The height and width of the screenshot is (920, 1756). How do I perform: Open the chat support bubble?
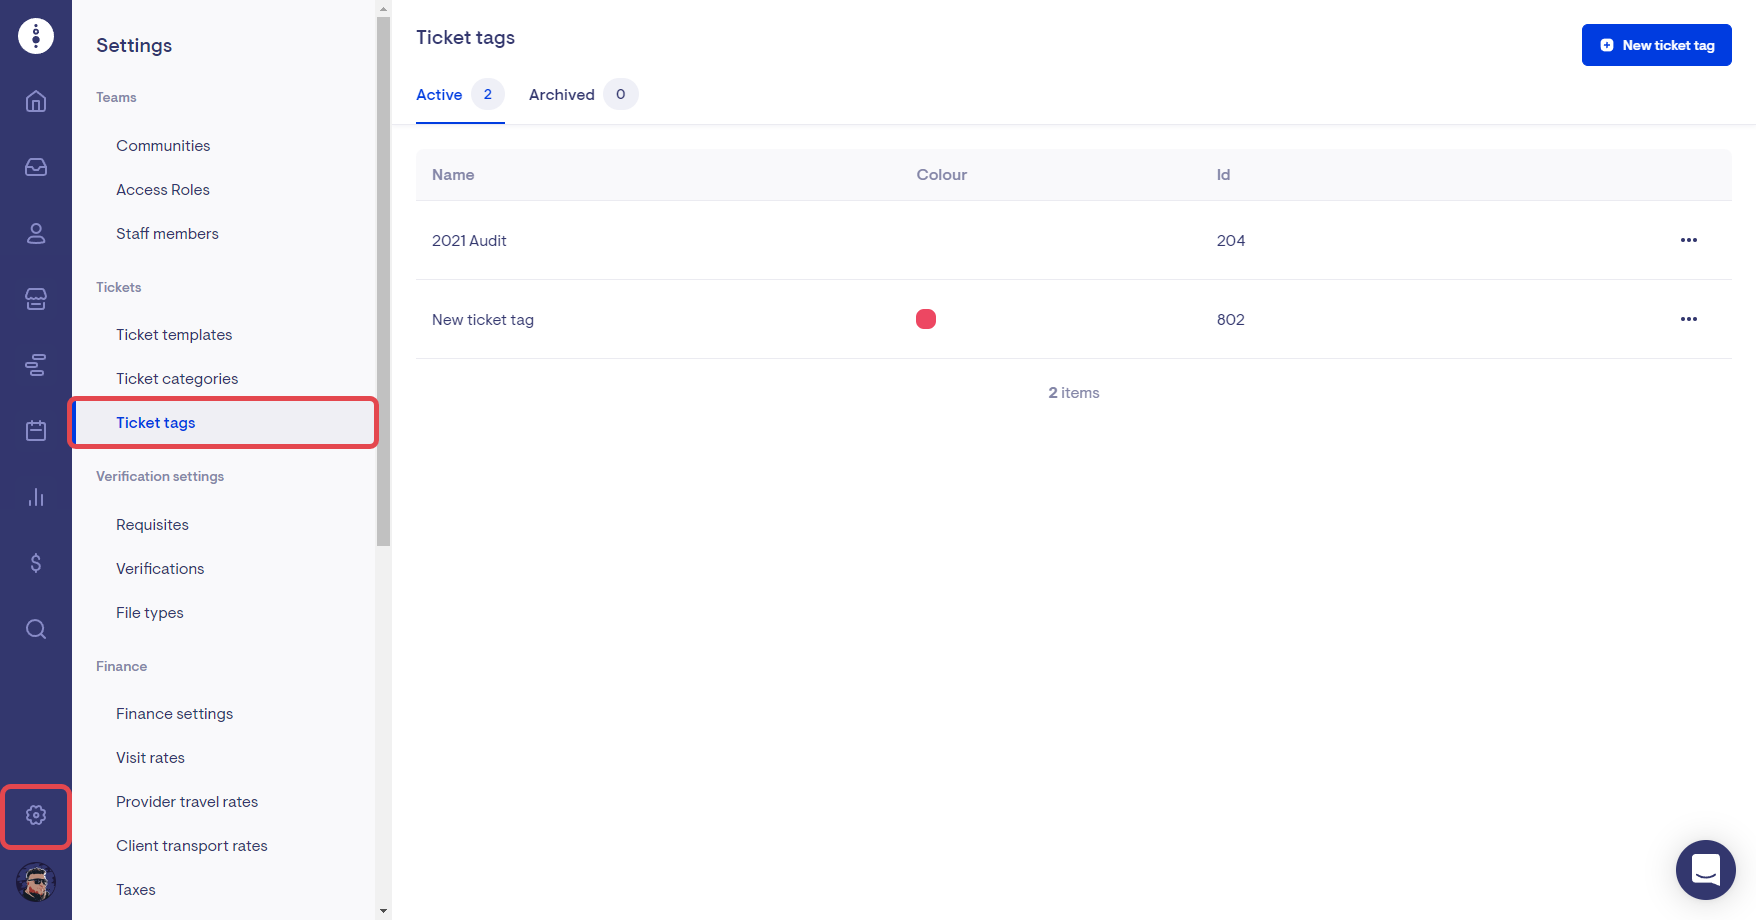point(1705,870)
